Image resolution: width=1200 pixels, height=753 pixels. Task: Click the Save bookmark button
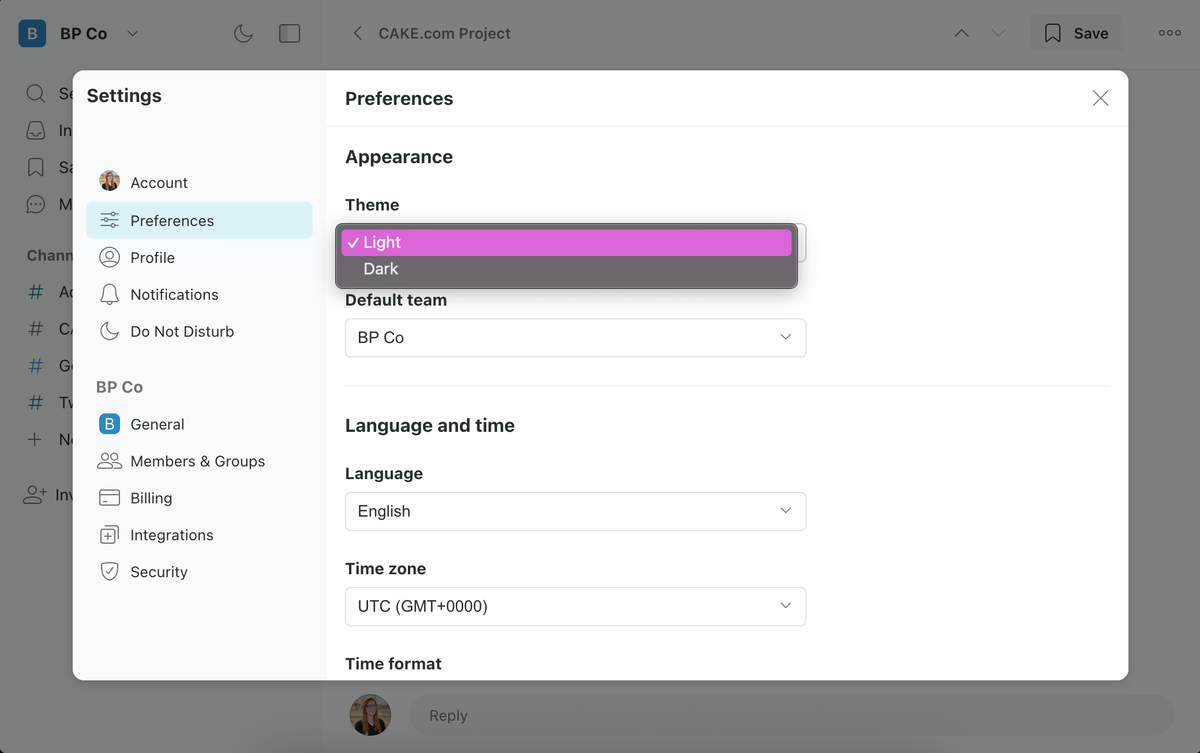[1076, 34]
